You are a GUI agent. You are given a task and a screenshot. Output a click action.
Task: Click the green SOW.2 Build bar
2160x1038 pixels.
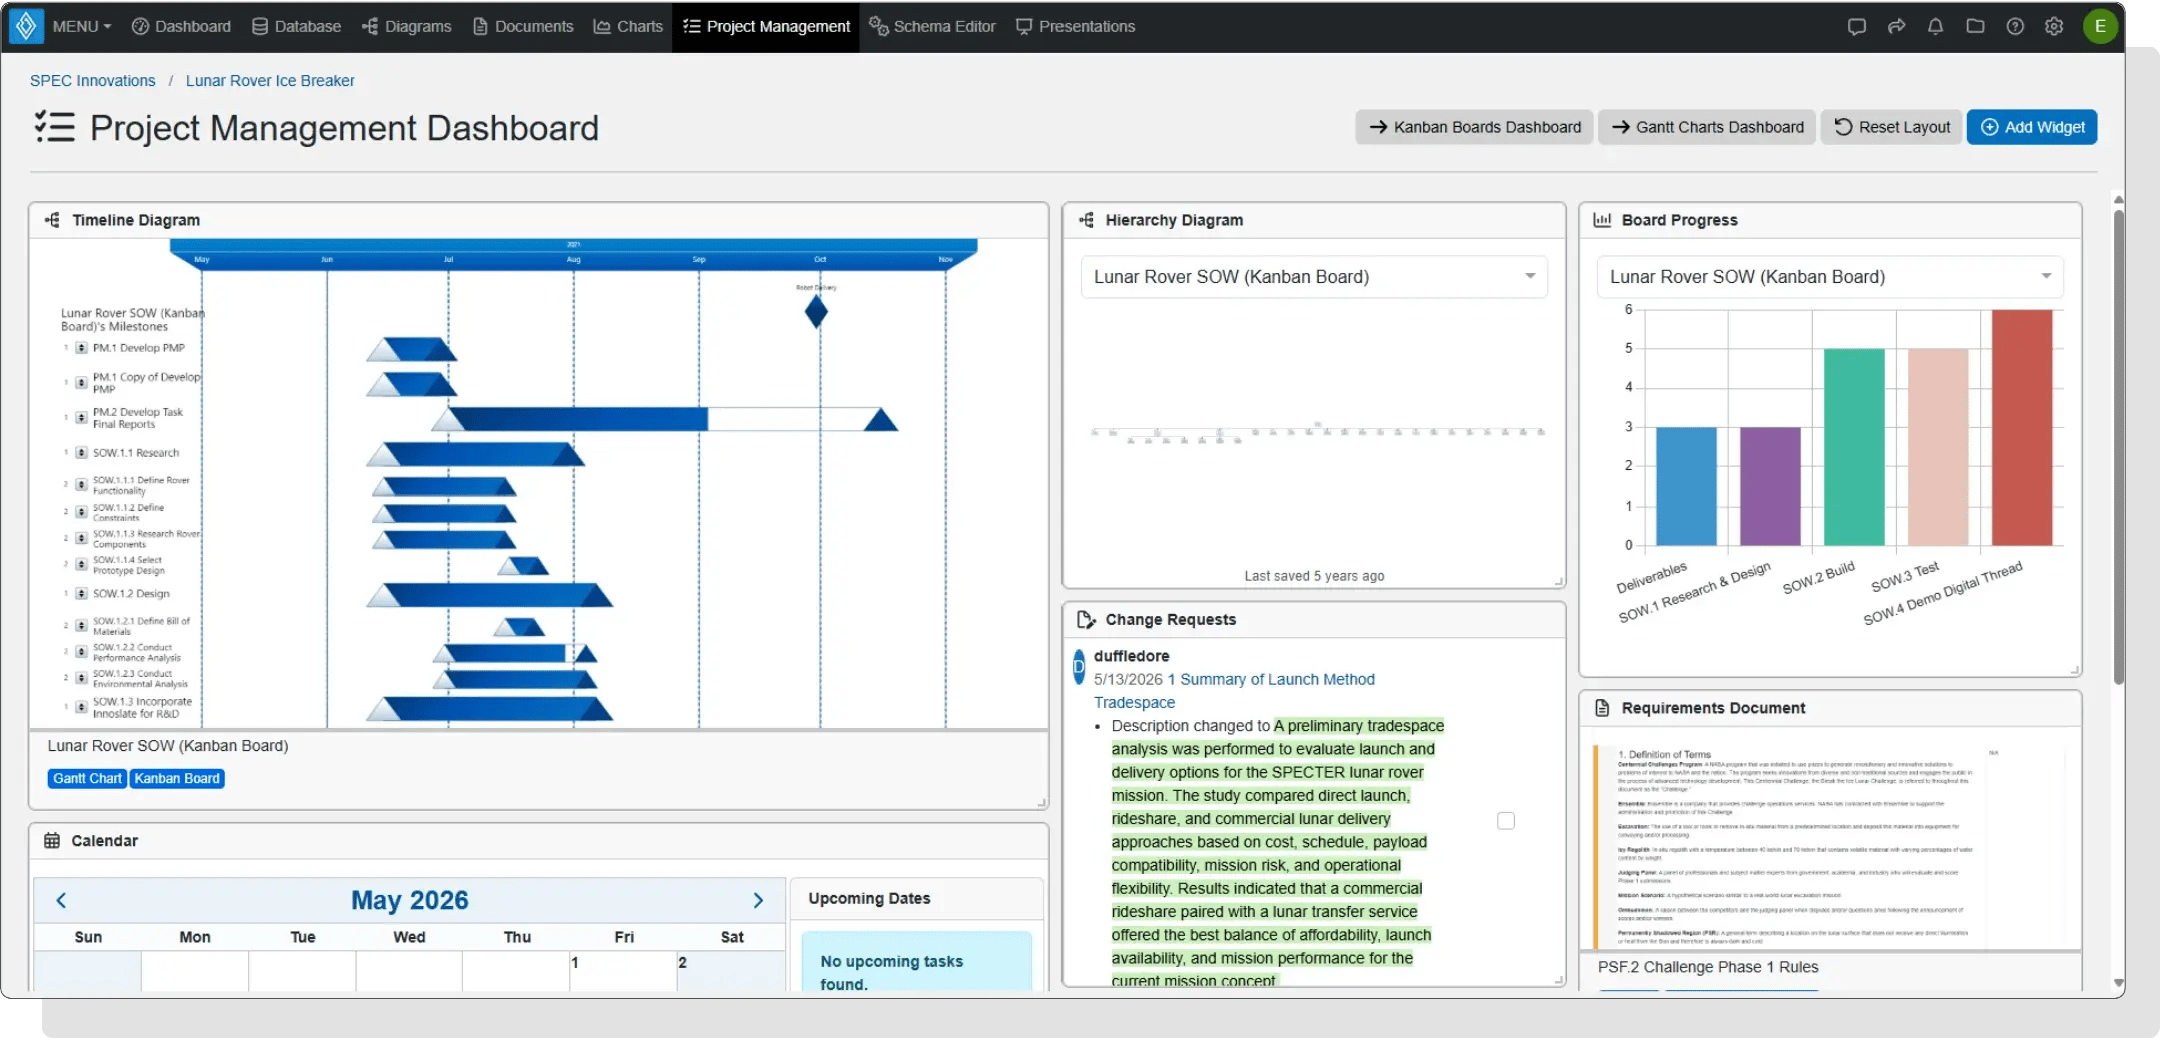pos(1854,448)
